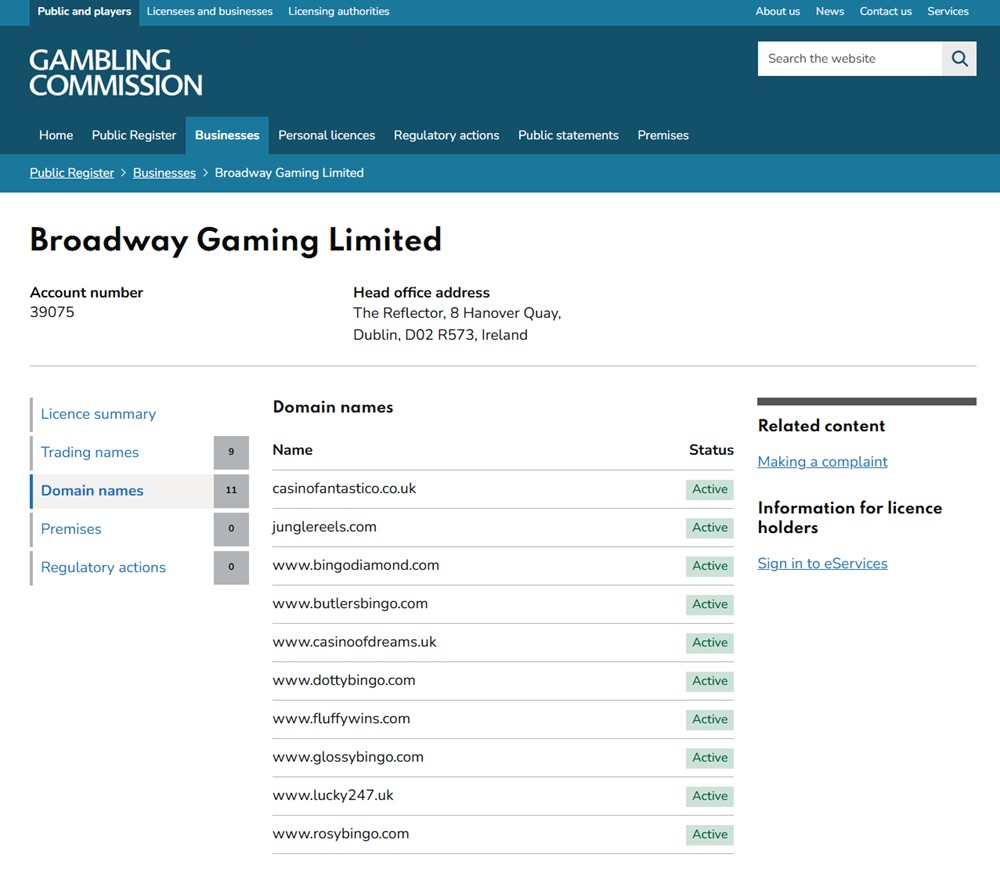Open Licensing authorities section

pyautogui.click(x=339, y=11)
